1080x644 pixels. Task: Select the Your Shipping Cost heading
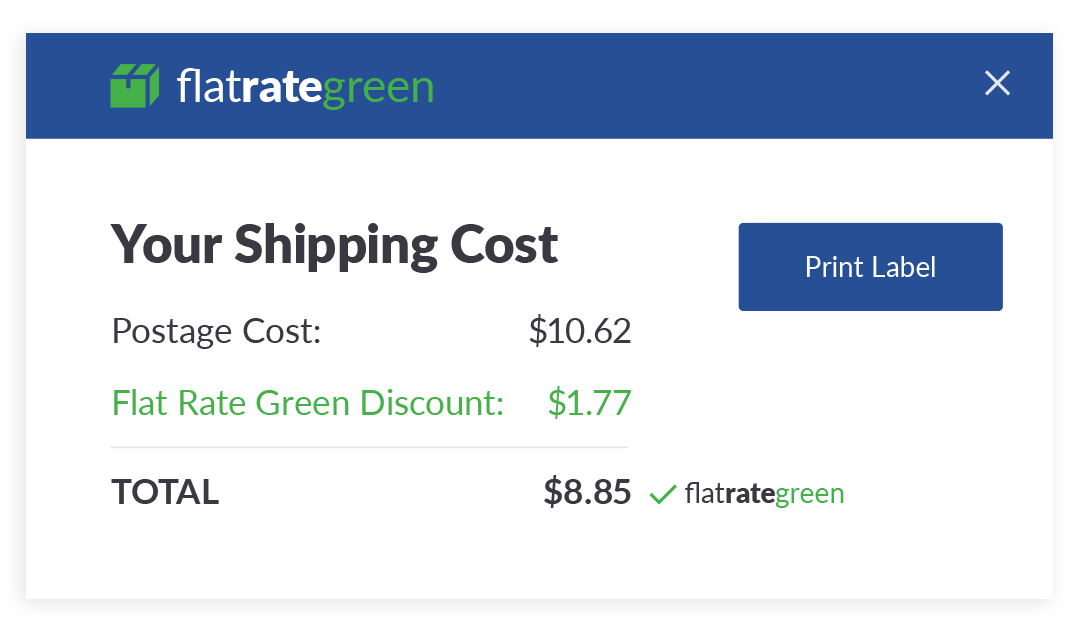coord(334,243)
